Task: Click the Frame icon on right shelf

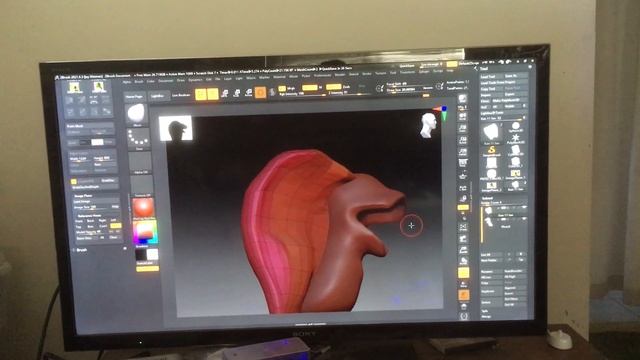Action: 463,227
